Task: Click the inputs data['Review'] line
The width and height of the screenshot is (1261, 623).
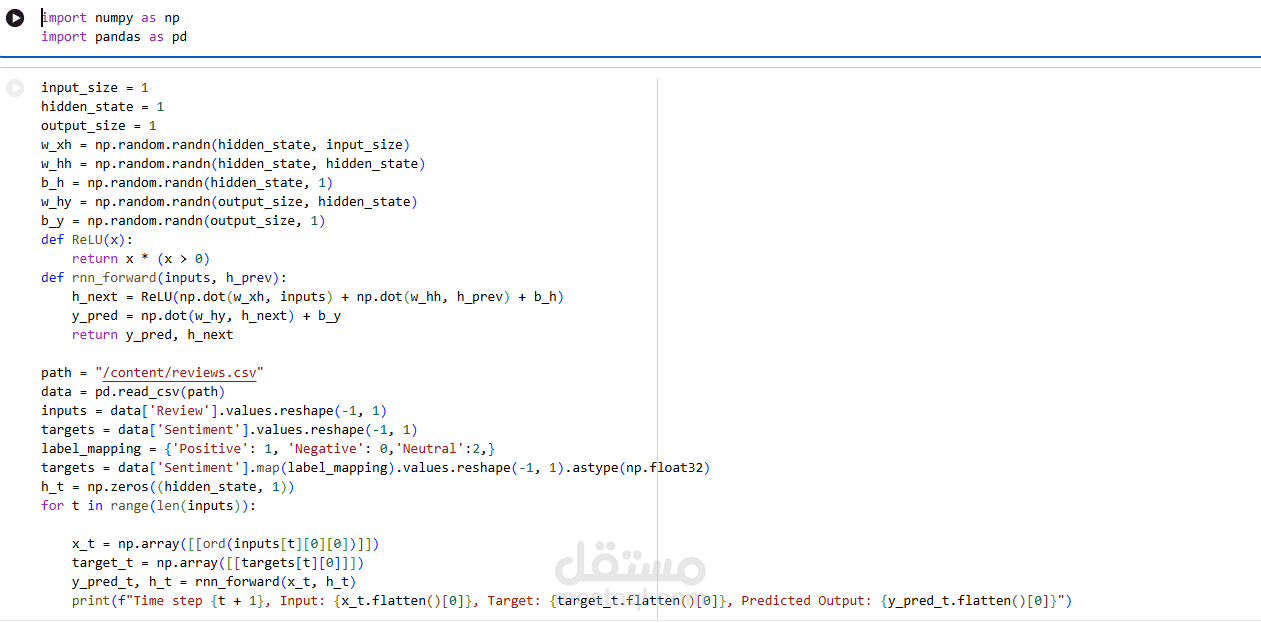Action: click(214, 411)
